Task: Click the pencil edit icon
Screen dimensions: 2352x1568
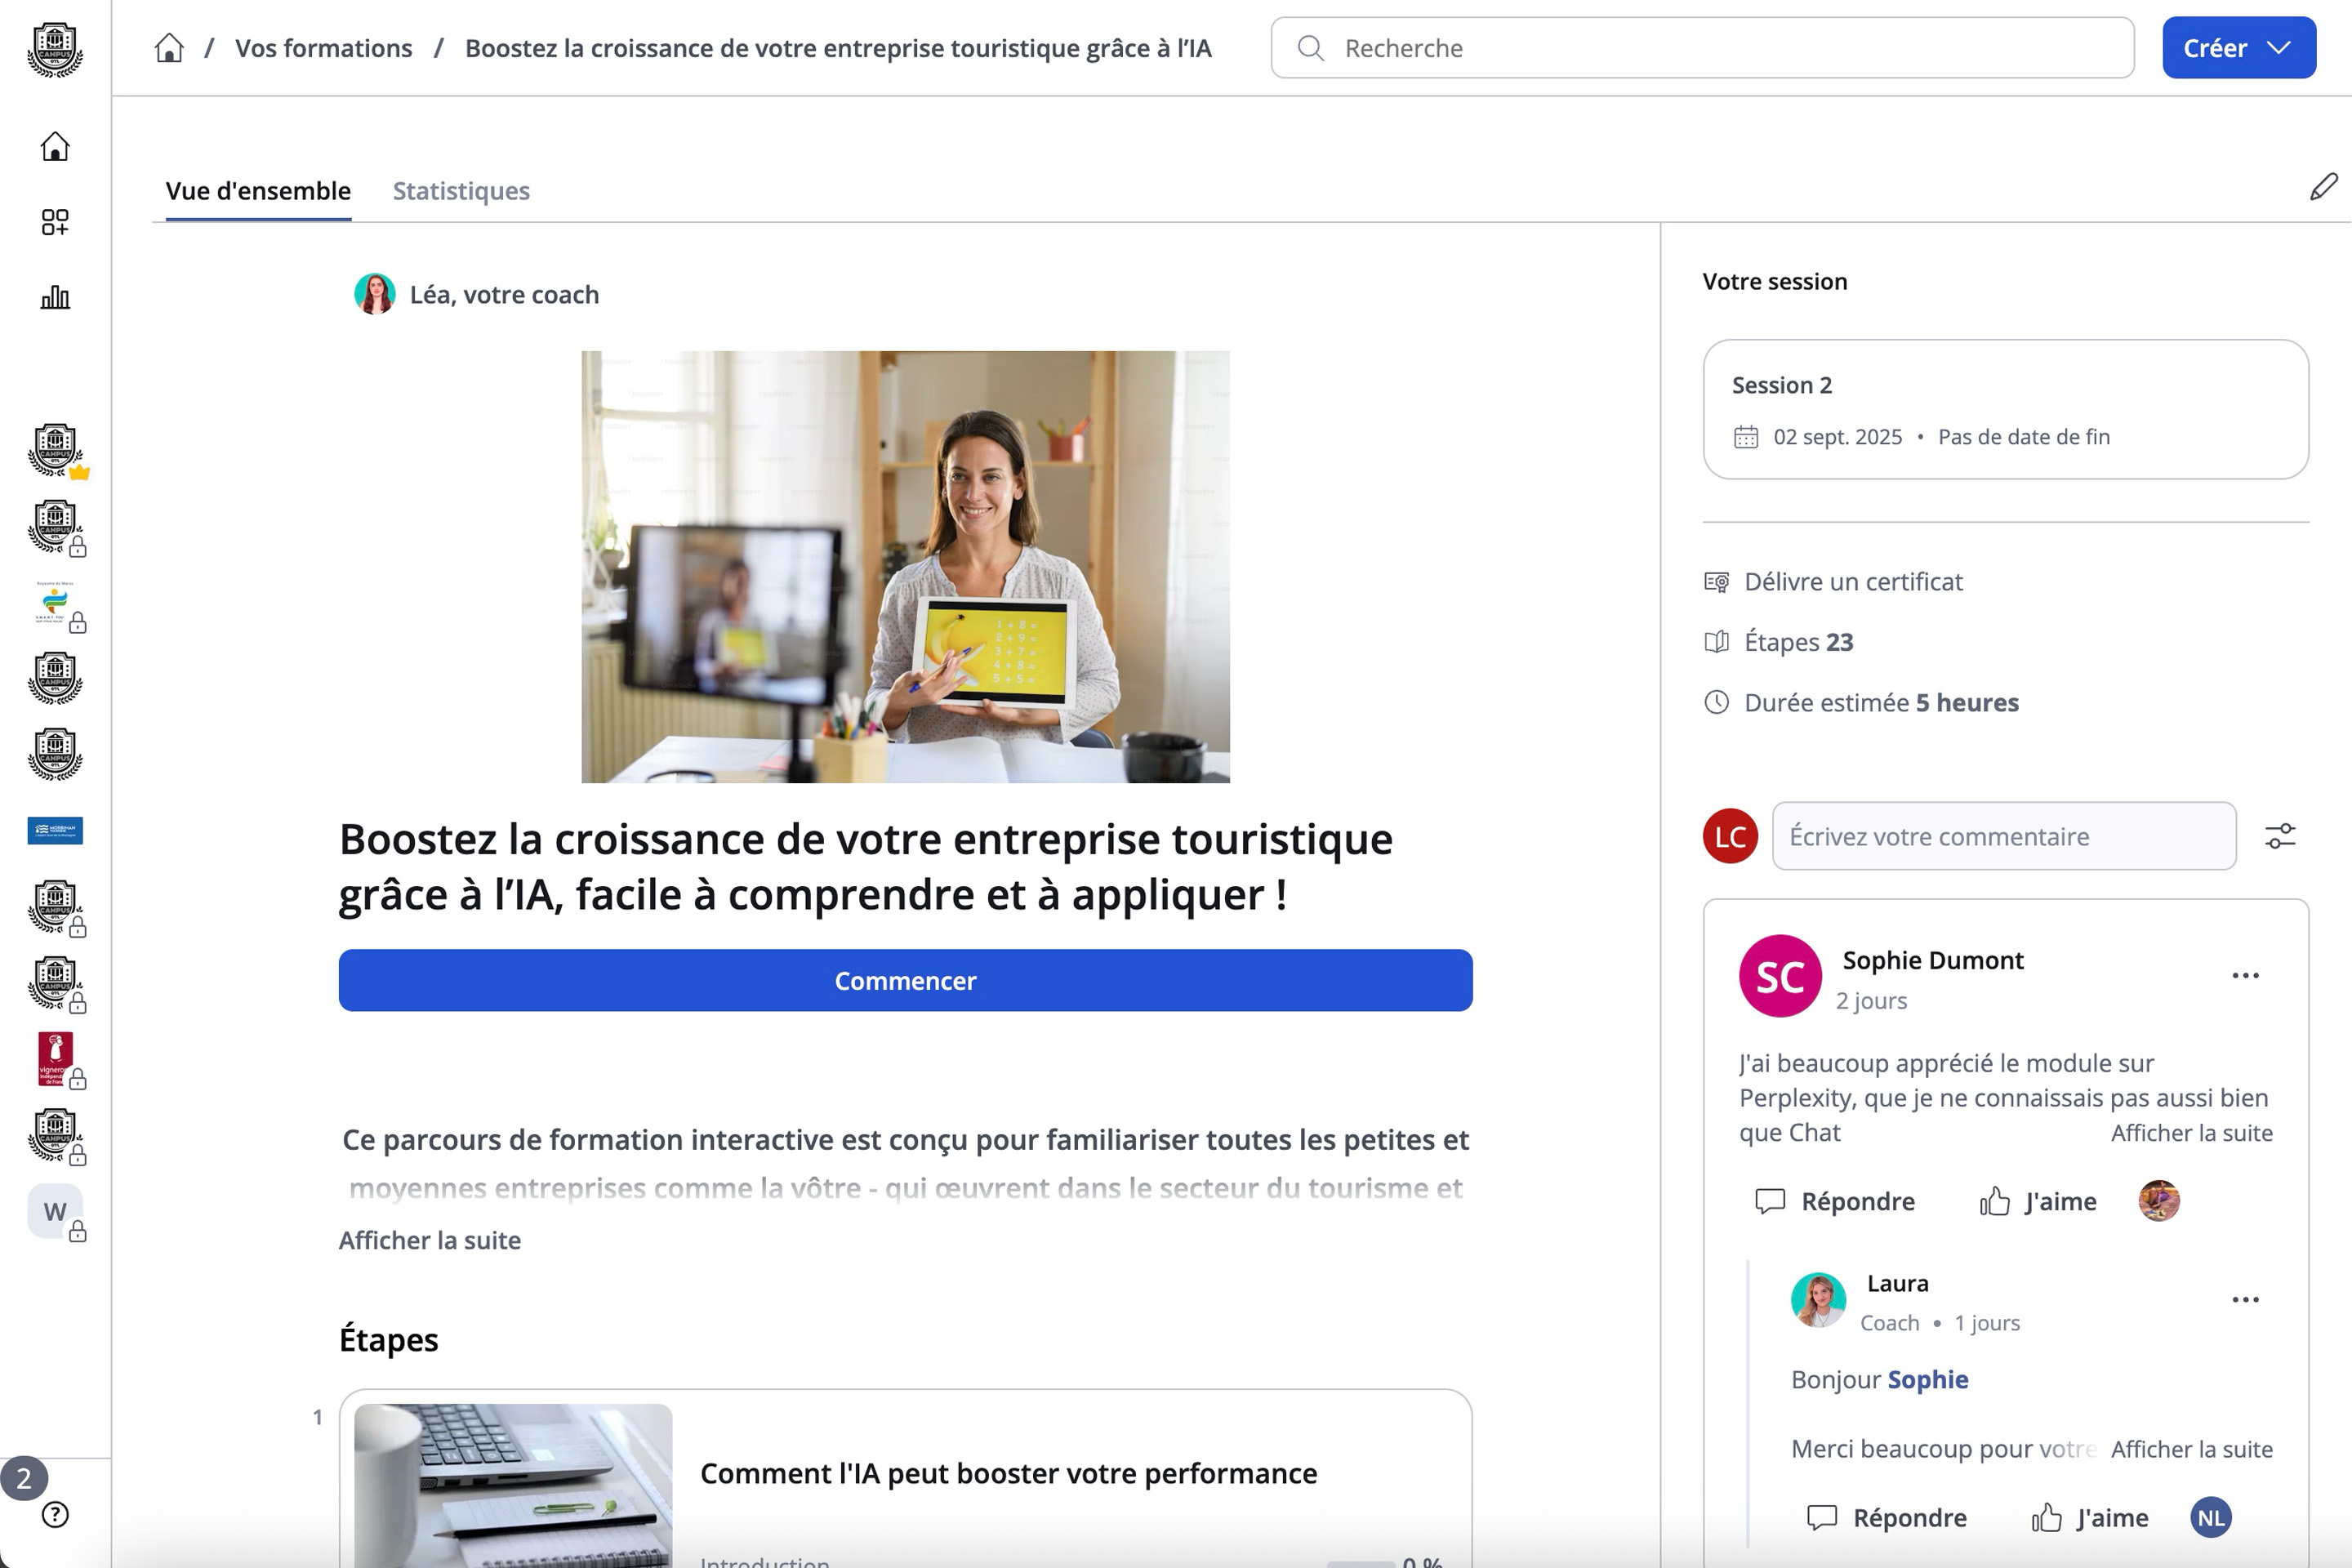Action: click(x=2323, y=187)
